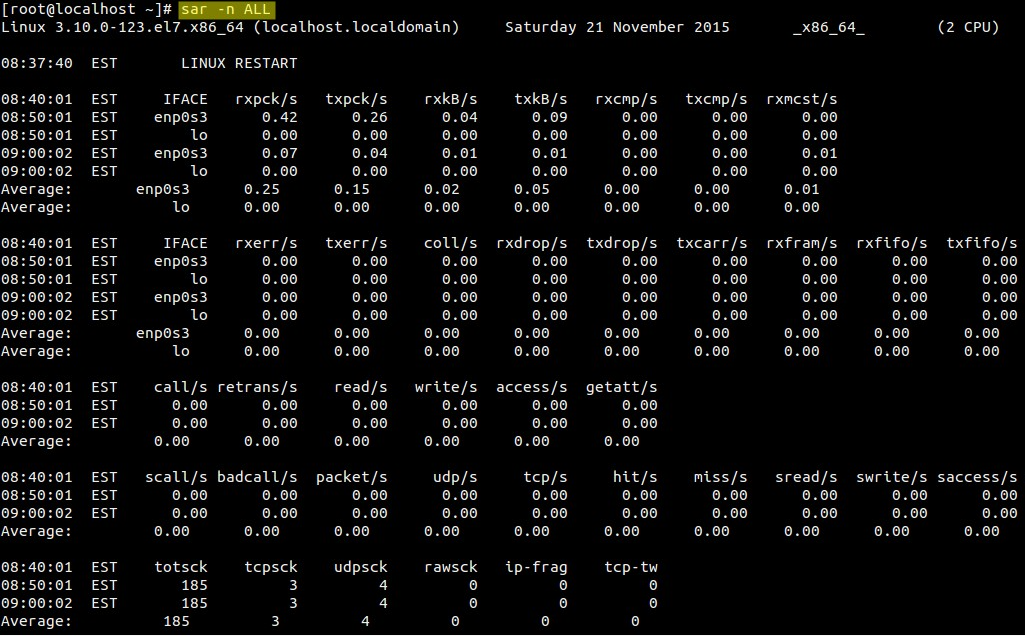Click the 'sread/s' column header
The image size is (1025, 636).
[807, 477]
